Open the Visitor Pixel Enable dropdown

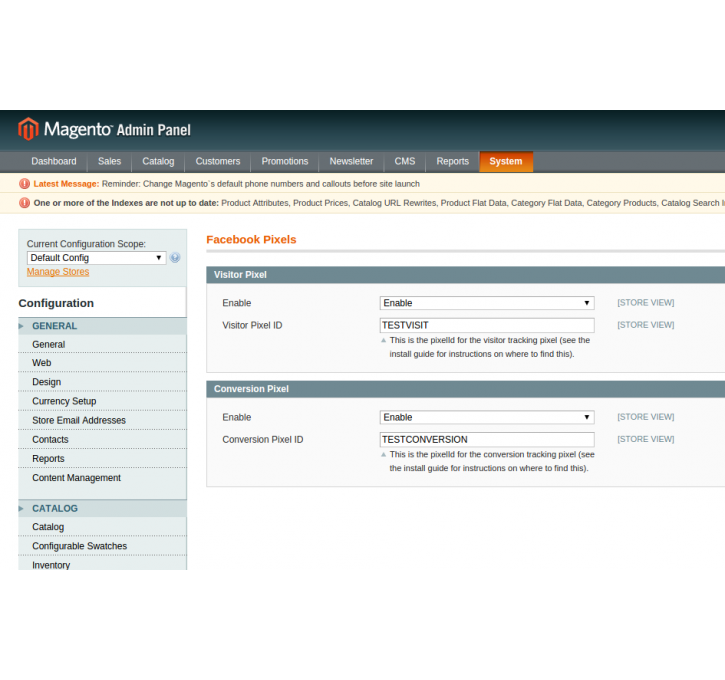pos(487,303)
